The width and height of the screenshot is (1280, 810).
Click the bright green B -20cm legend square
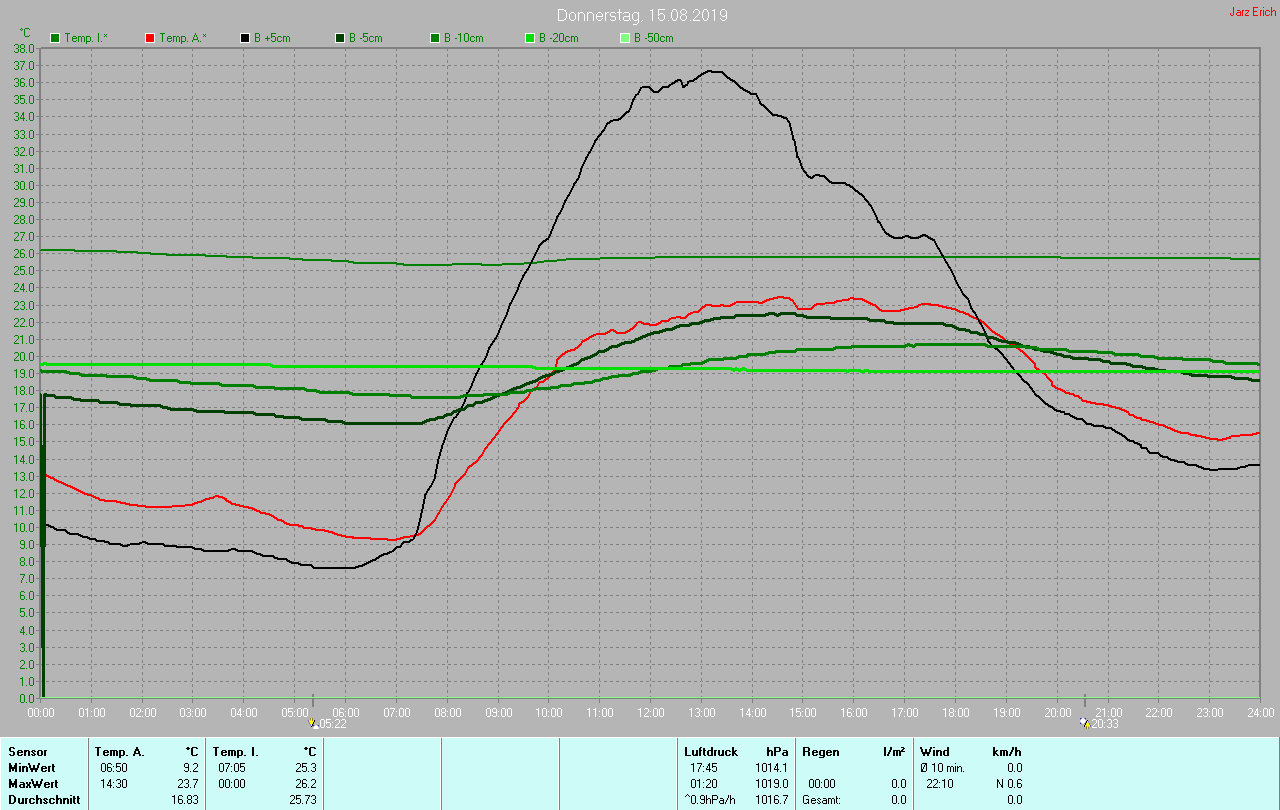tap(530, 38)
